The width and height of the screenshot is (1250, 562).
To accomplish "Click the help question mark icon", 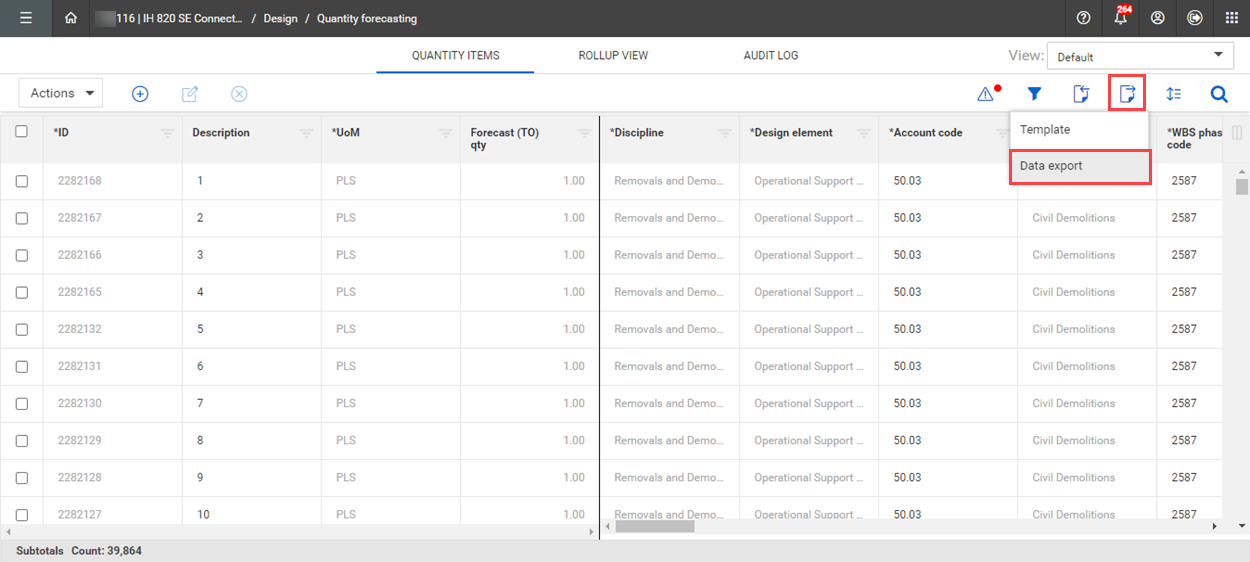I will (1084, 18).
